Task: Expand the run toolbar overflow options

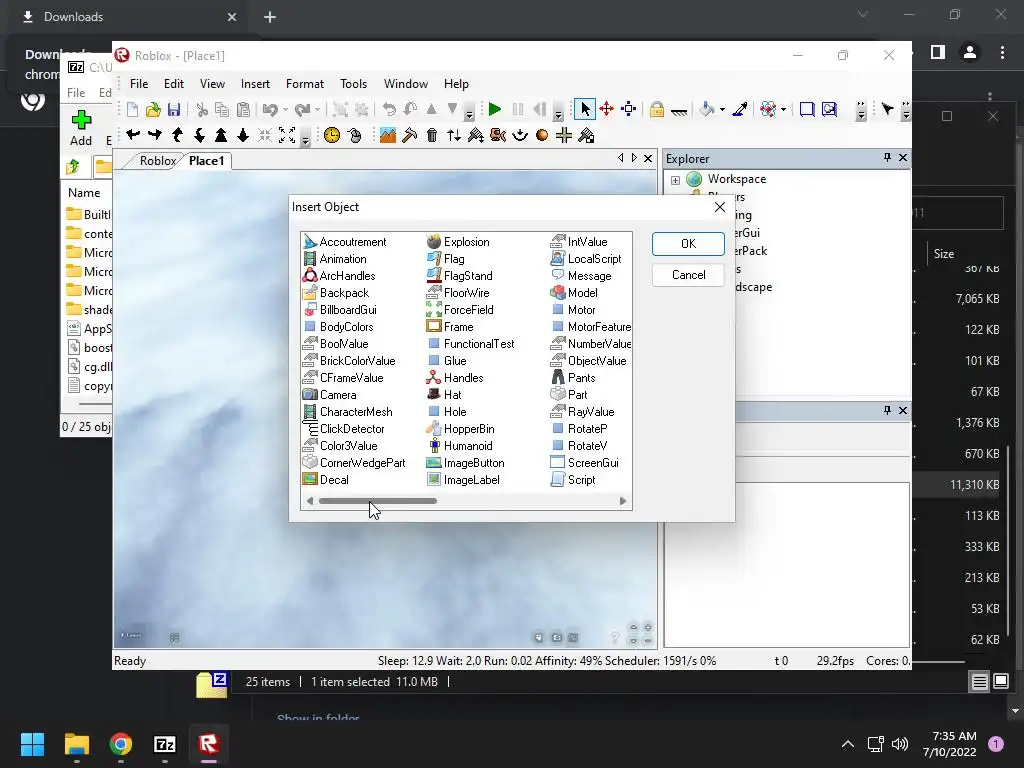Action: pos(558,113)
